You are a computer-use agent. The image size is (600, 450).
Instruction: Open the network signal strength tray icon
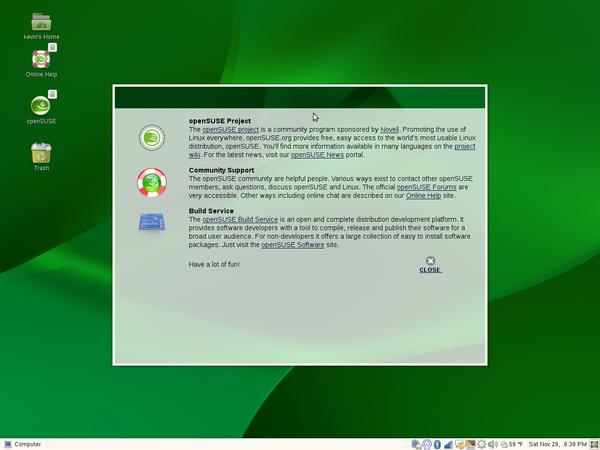pos(448,444)
